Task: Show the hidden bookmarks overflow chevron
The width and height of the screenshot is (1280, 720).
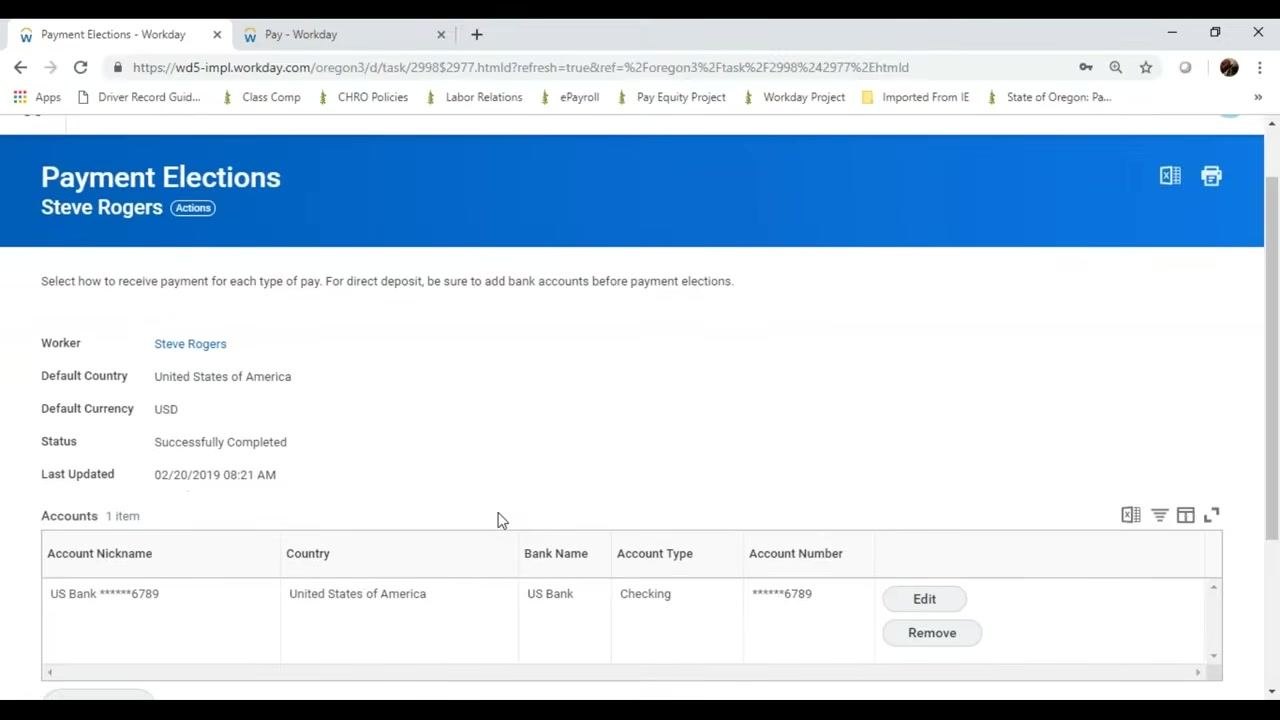Action: (x=1258, y=97)
